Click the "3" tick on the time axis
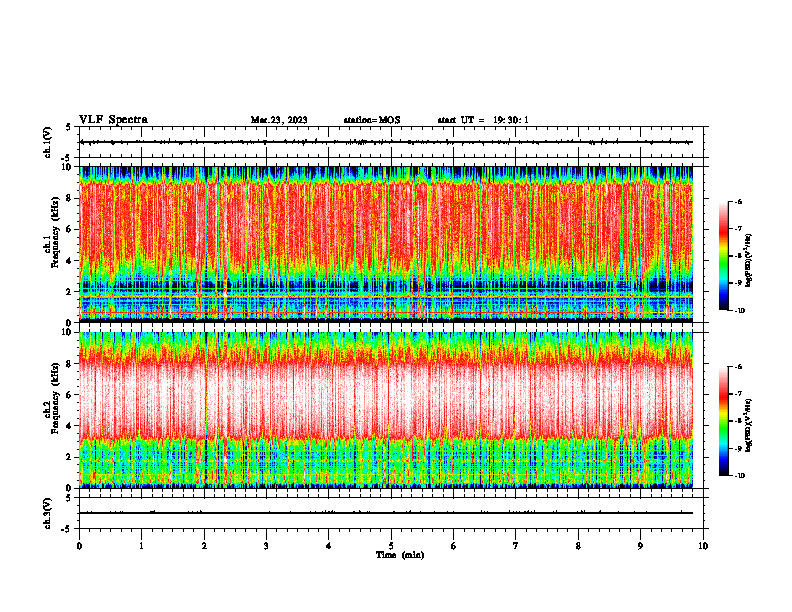 (266, 546)
